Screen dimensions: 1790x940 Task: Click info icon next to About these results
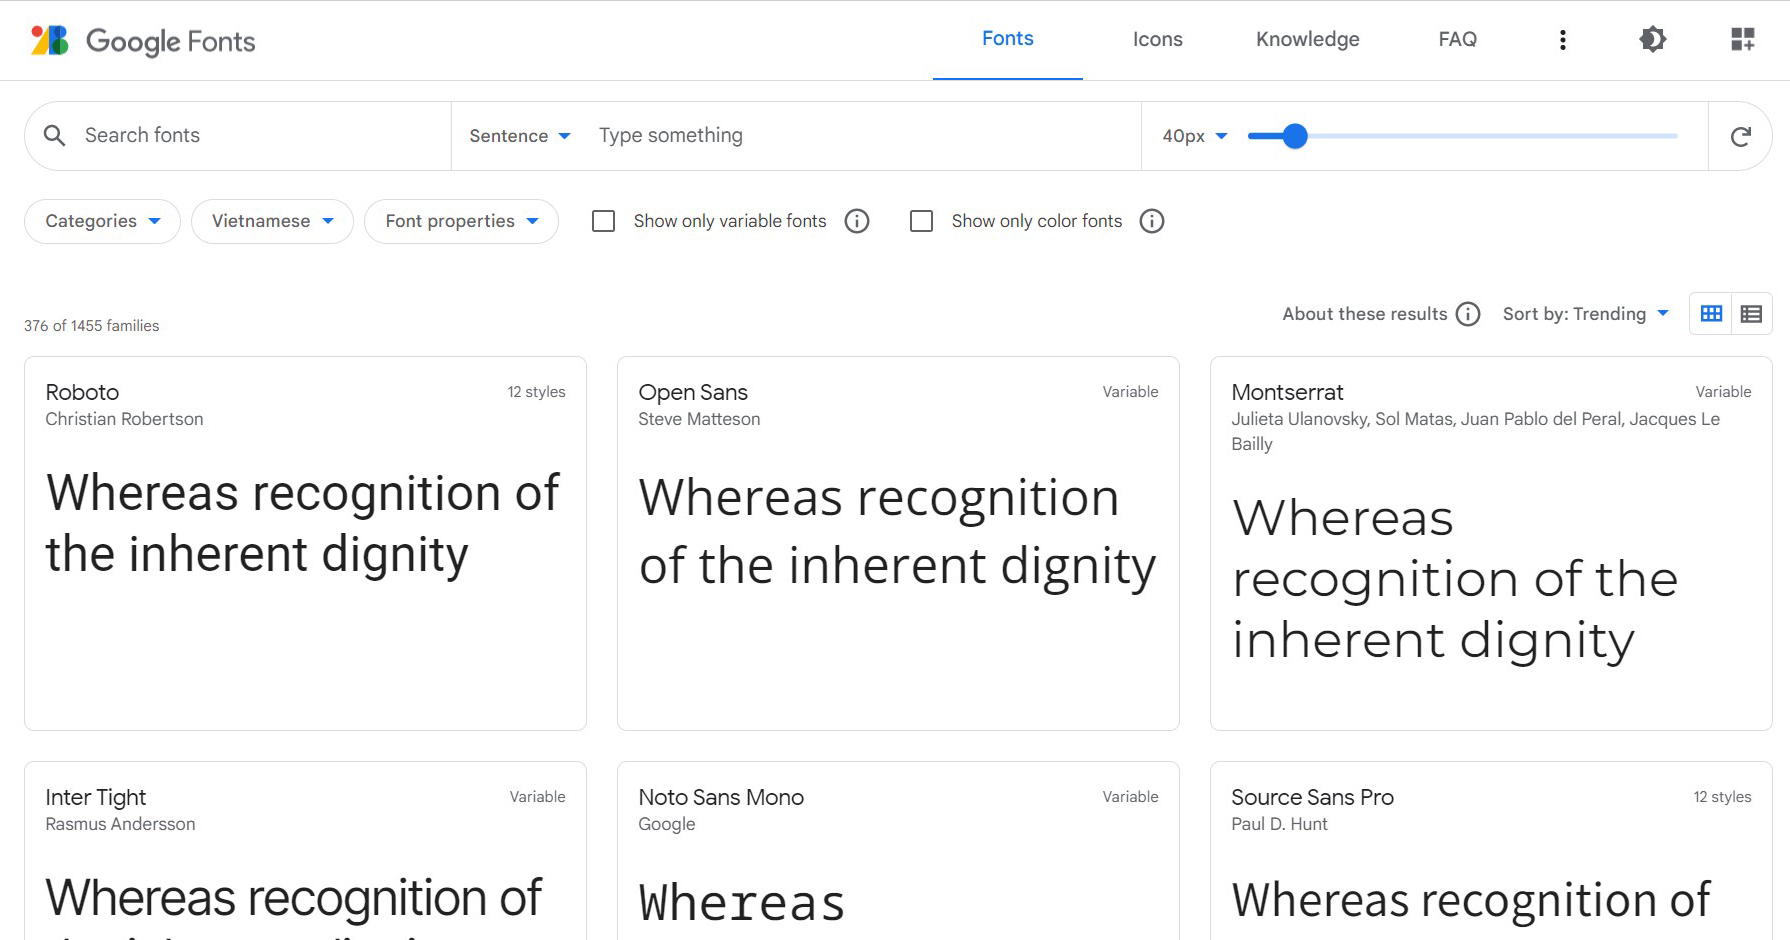pos(1468,314)
